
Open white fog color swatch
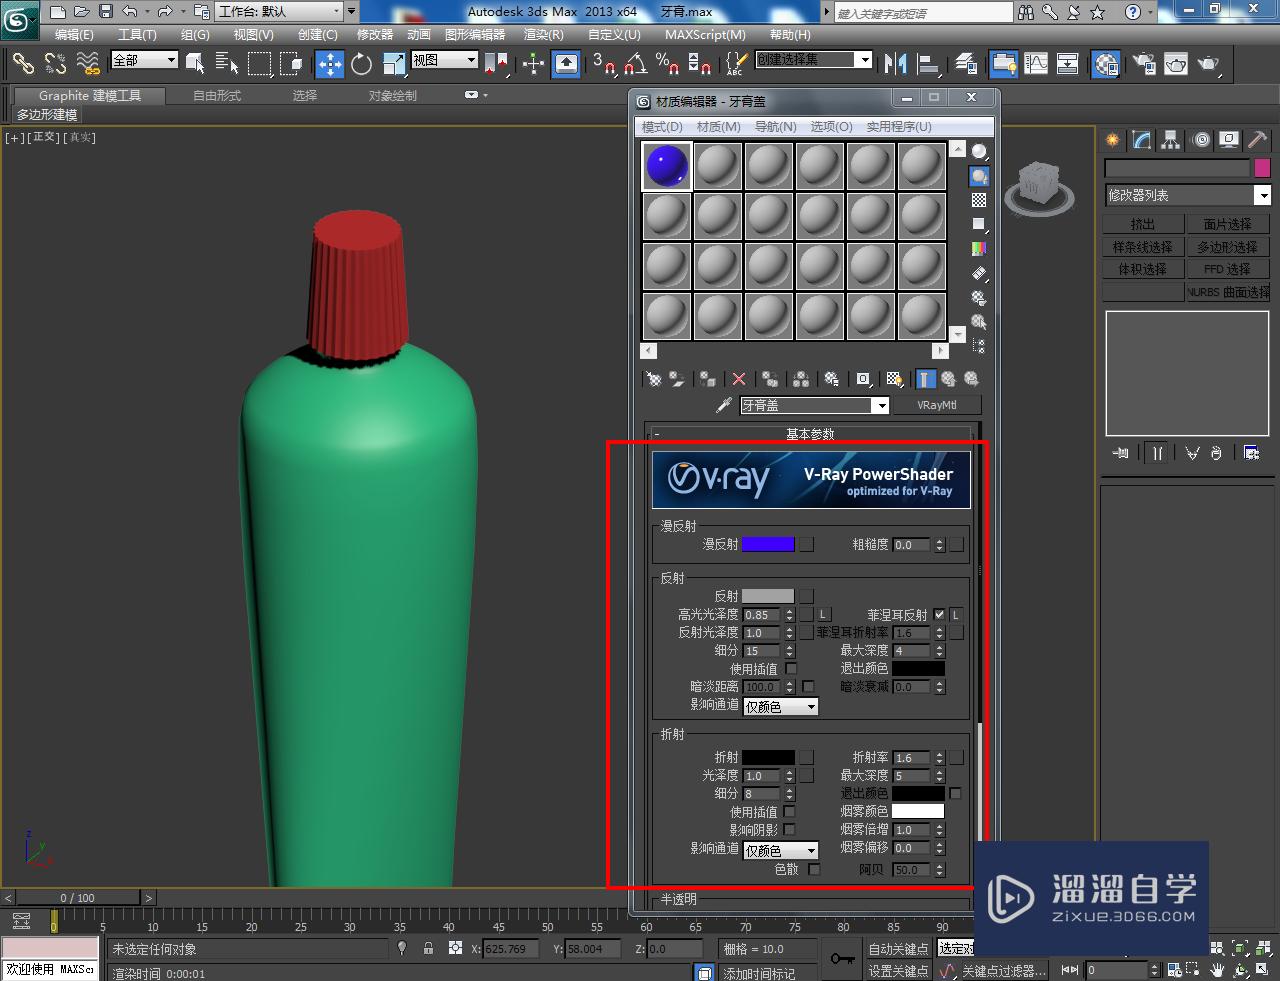(918, 811)
